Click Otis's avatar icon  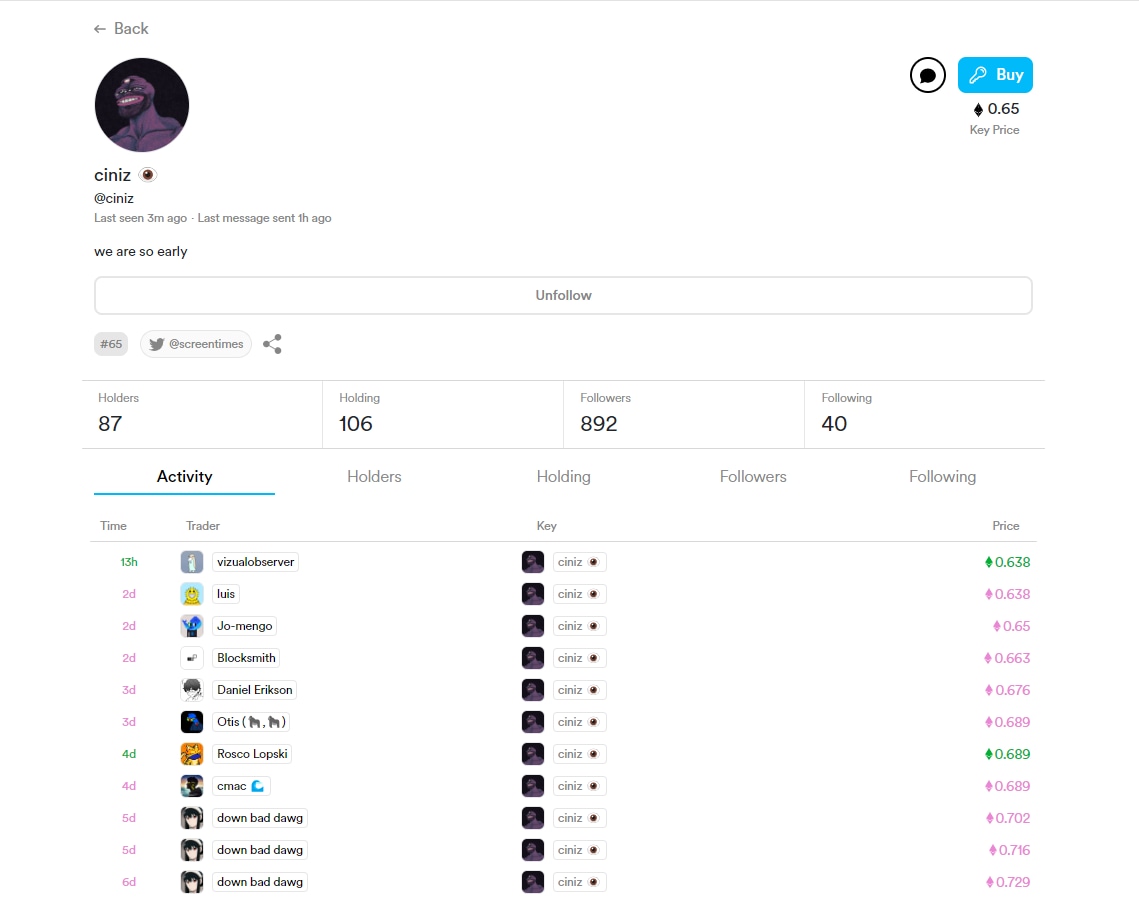pyautogui.click(x=192, y=722)
